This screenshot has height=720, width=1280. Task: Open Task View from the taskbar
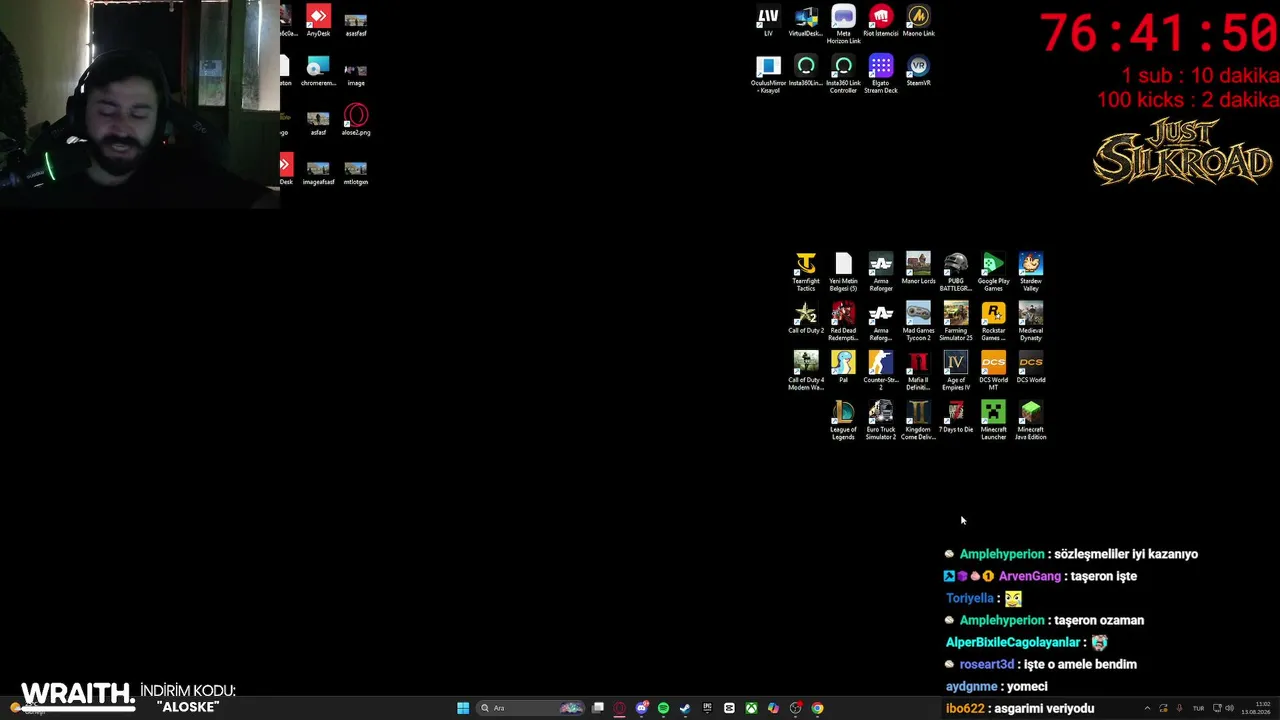598,708
